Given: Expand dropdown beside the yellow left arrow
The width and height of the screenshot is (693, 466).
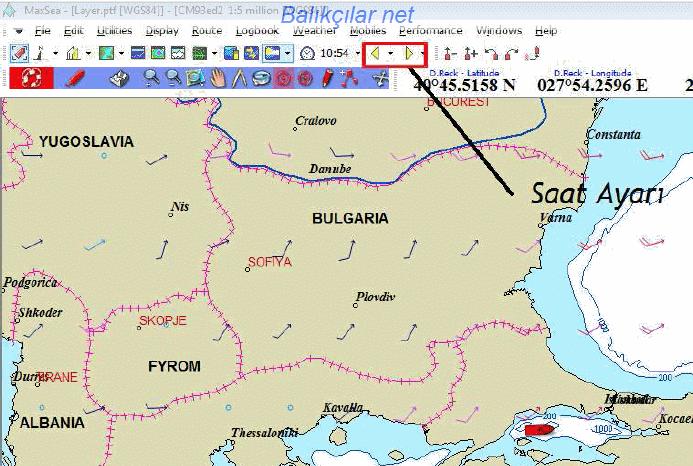Looking at the screenshot, I should point(390,53).
